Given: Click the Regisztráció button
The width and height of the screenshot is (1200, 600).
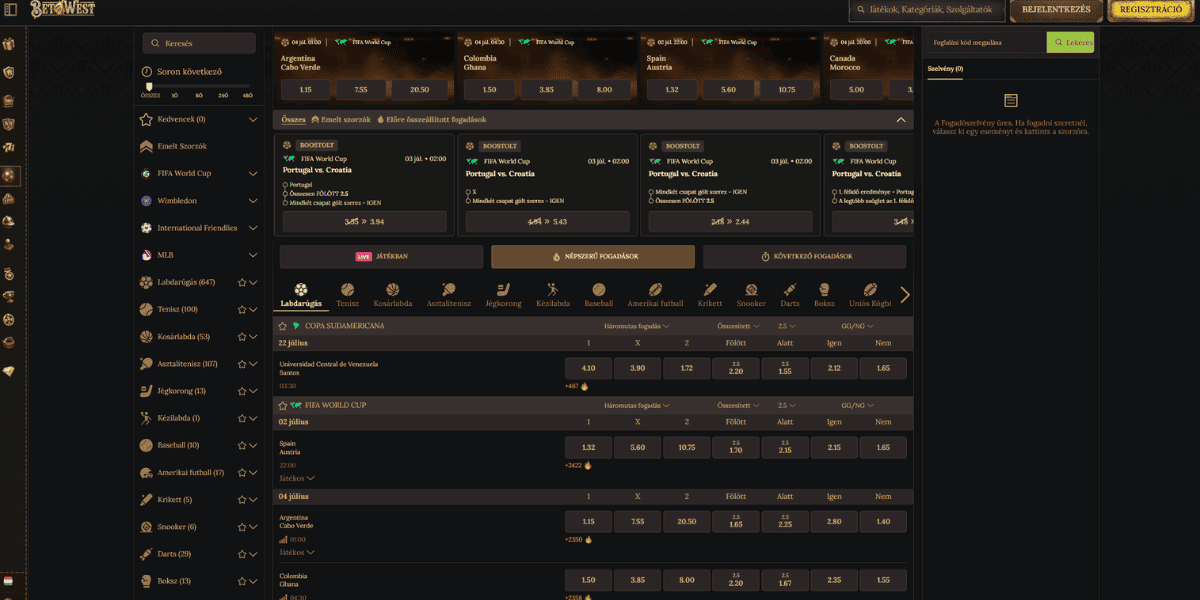Looking at the screenshot, I should click(x=1151, y=10).
